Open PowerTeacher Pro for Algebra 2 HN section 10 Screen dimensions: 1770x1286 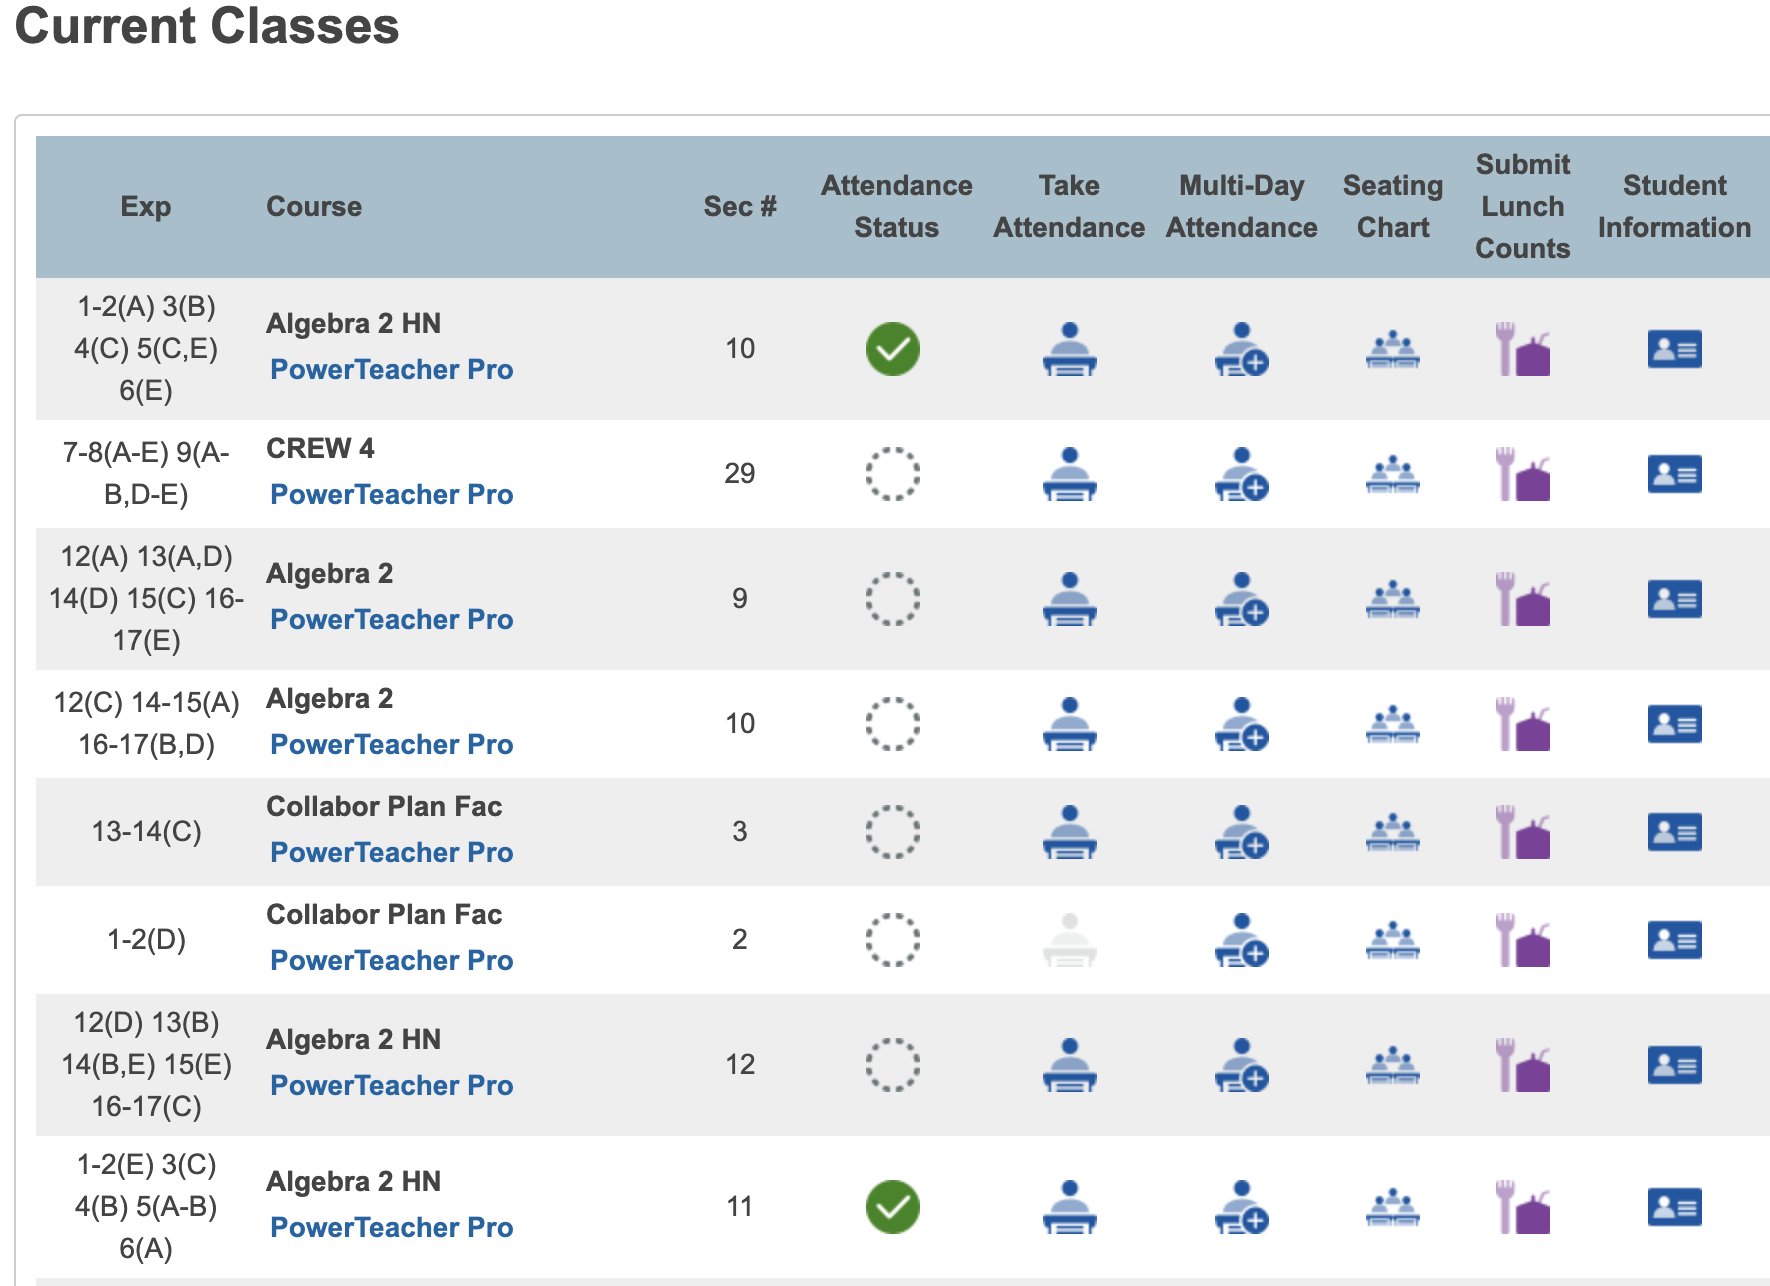click(391, 369)
